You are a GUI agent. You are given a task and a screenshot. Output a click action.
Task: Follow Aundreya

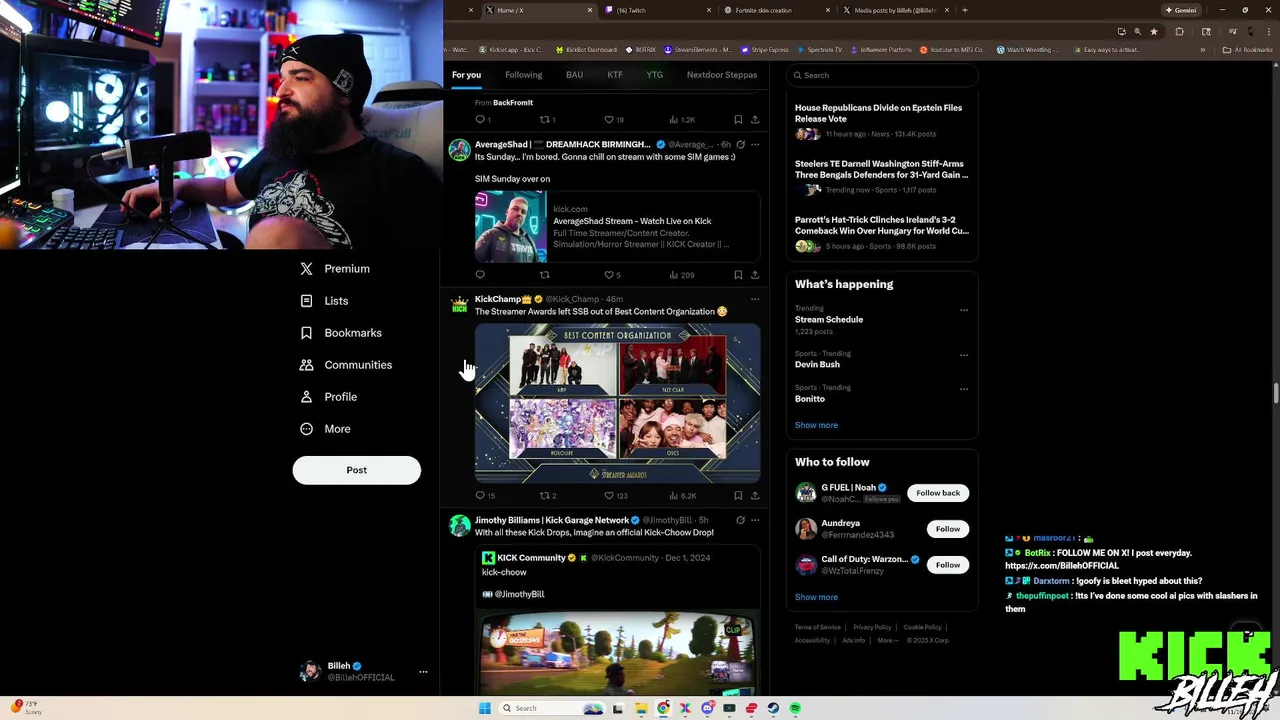pos(947,529)
